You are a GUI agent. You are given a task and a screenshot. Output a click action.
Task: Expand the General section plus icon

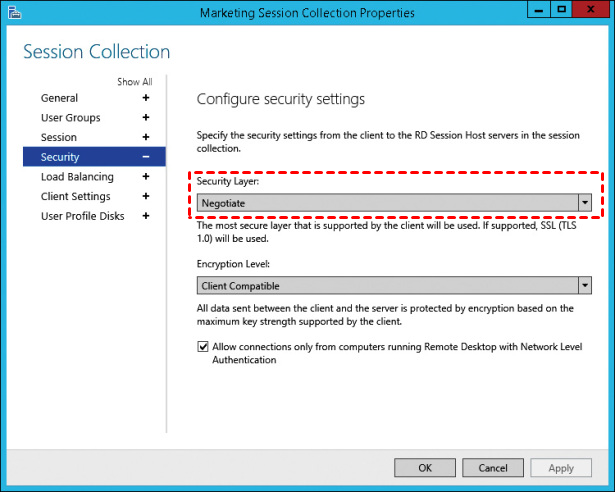pyautogui.click(x=146, y=98)
